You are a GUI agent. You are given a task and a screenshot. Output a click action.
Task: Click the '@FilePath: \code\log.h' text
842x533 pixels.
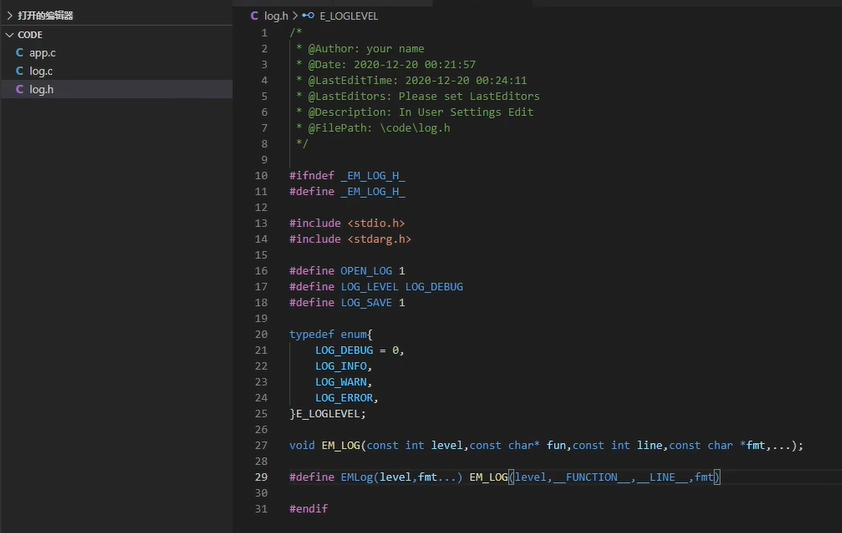point(379,128)
